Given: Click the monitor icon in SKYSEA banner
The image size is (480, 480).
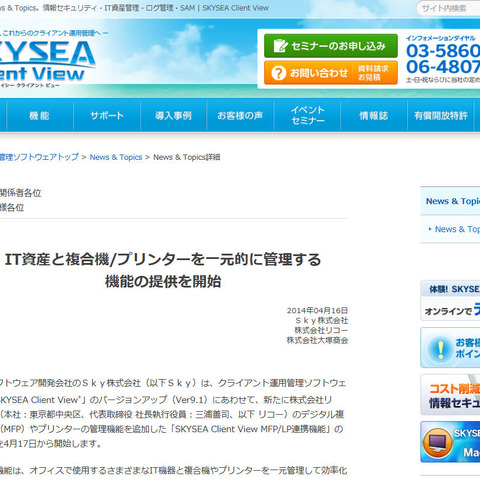Looking at the screenshot, I should coord(438,442).
